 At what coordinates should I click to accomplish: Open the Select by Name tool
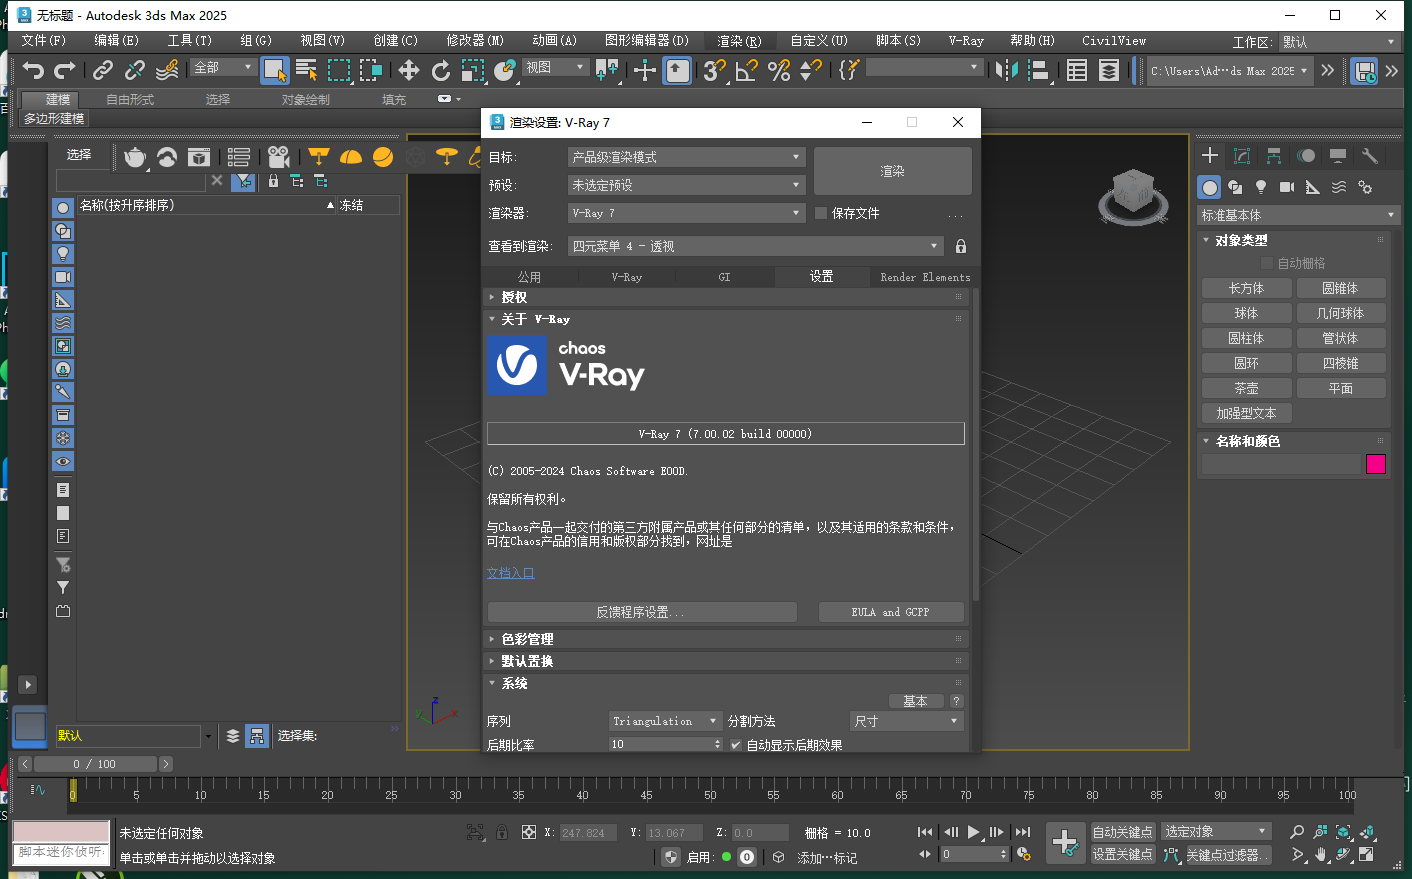point(305,70)
